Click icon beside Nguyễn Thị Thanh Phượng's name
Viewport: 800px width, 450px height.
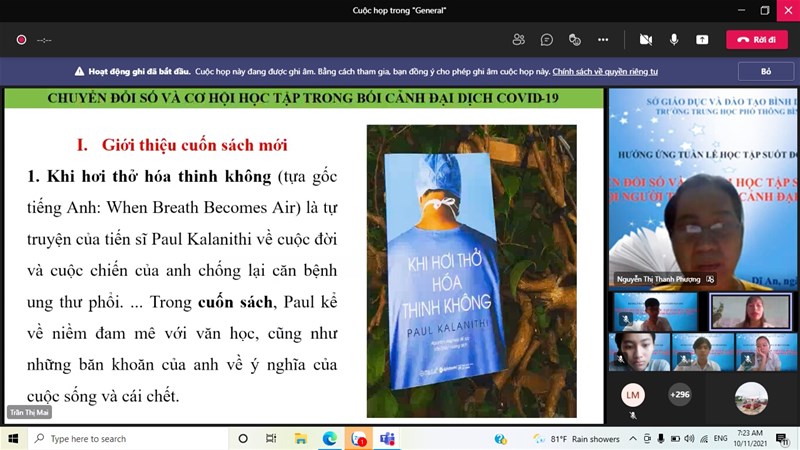(x=710, y=279)
